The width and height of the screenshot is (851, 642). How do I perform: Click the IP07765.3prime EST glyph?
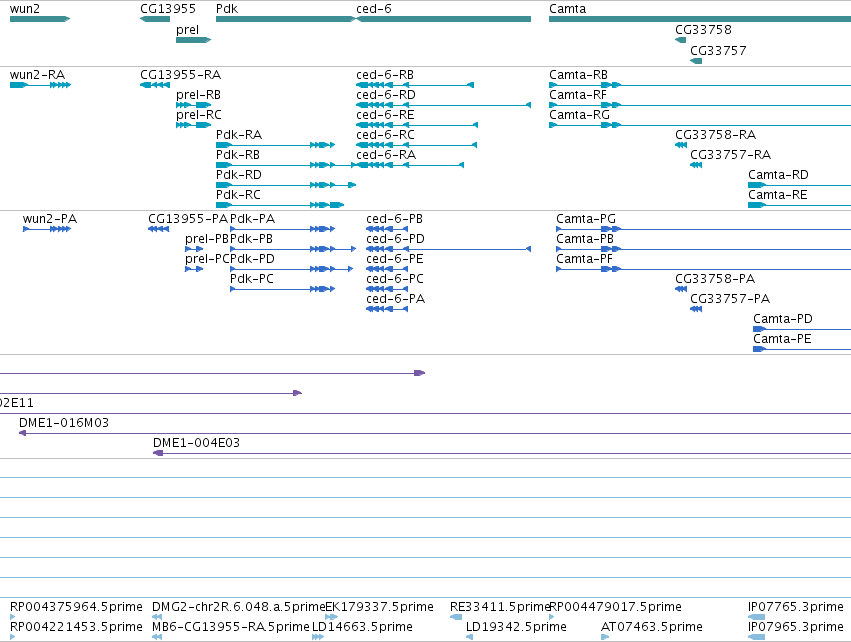pos(756,617)
